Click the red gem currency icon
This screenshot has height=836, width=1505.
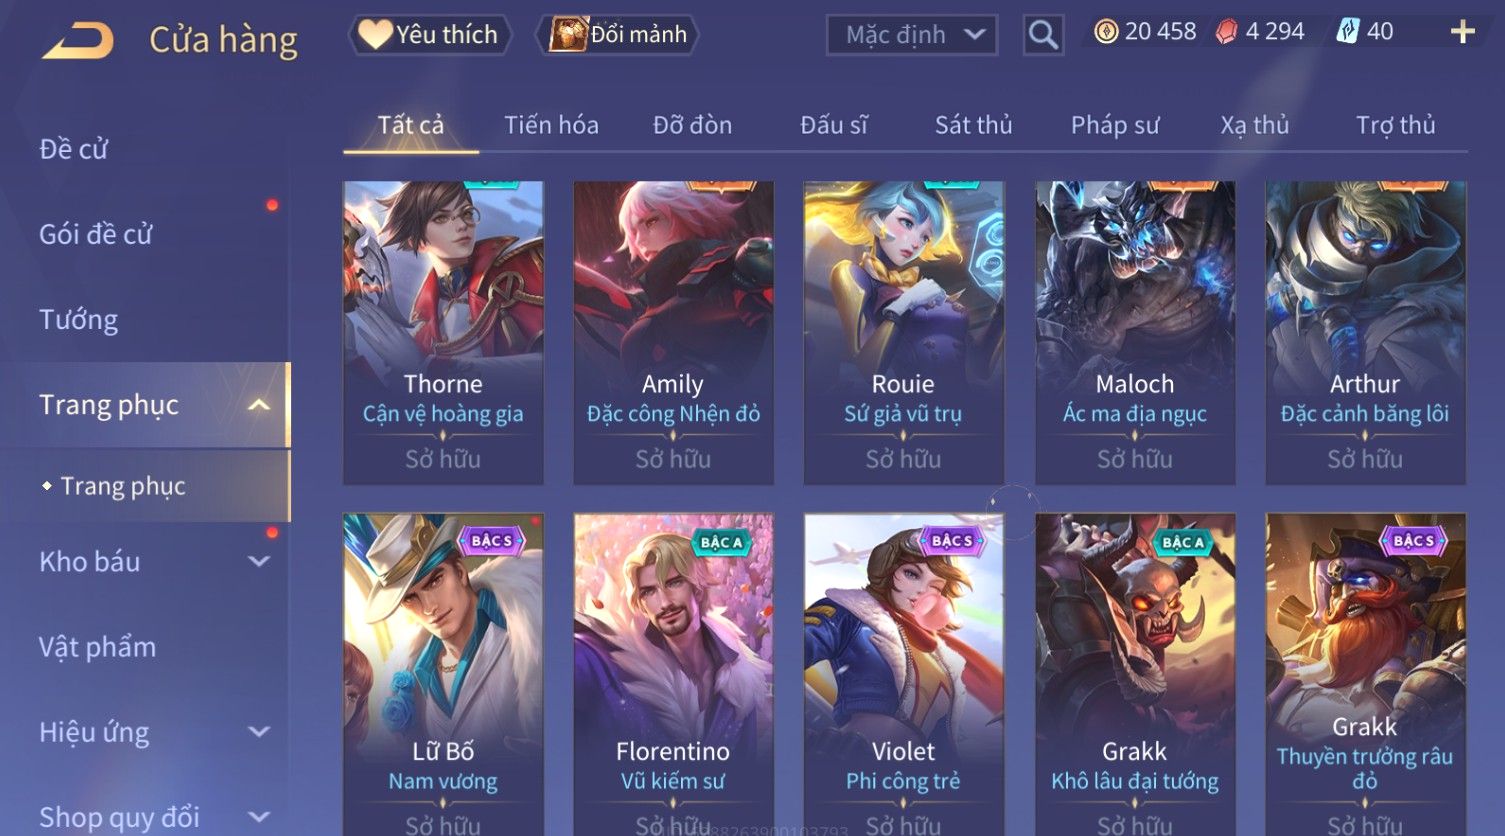point(1226,32)
